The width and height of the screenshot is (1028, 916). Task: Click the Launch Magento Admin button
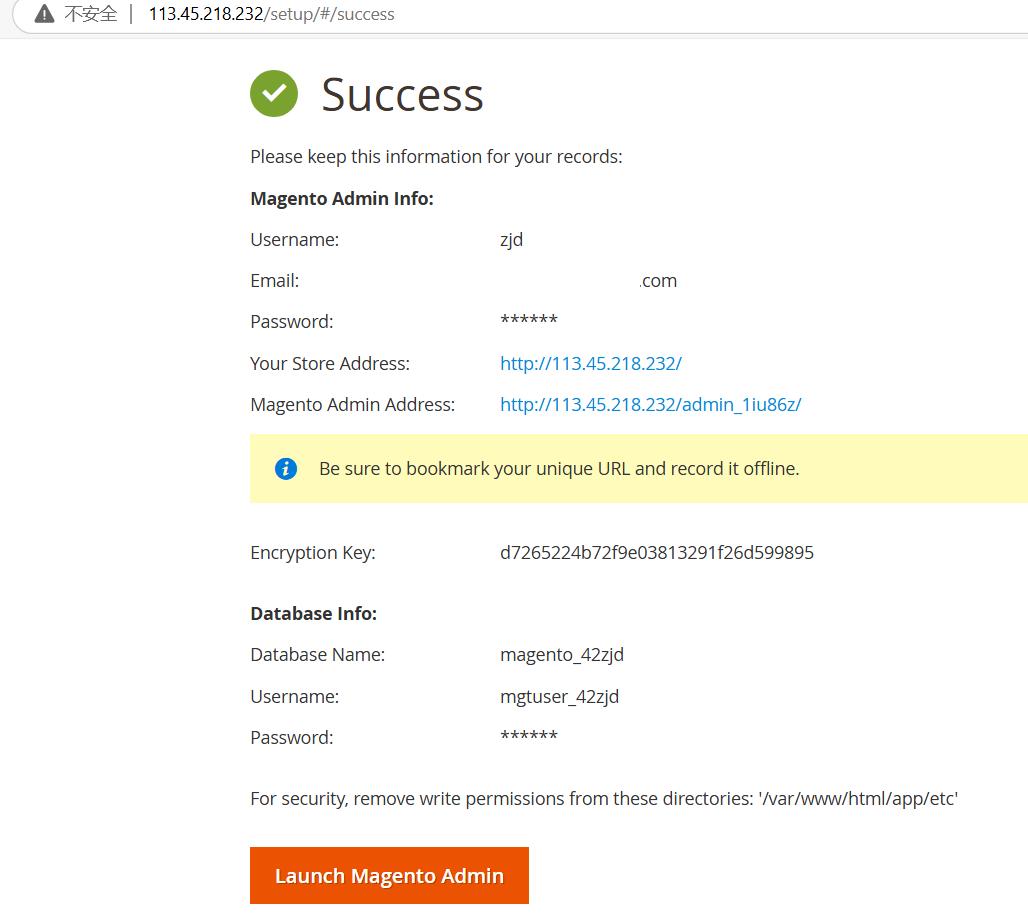(x=389, y=875)
